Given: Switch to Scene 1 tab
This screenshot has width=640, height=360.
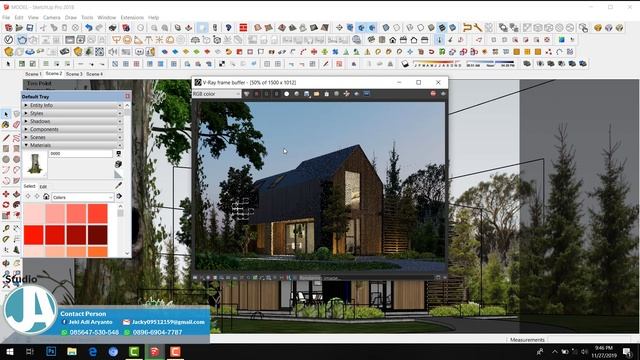Looking at the screenshot, I should coord(33,74).
